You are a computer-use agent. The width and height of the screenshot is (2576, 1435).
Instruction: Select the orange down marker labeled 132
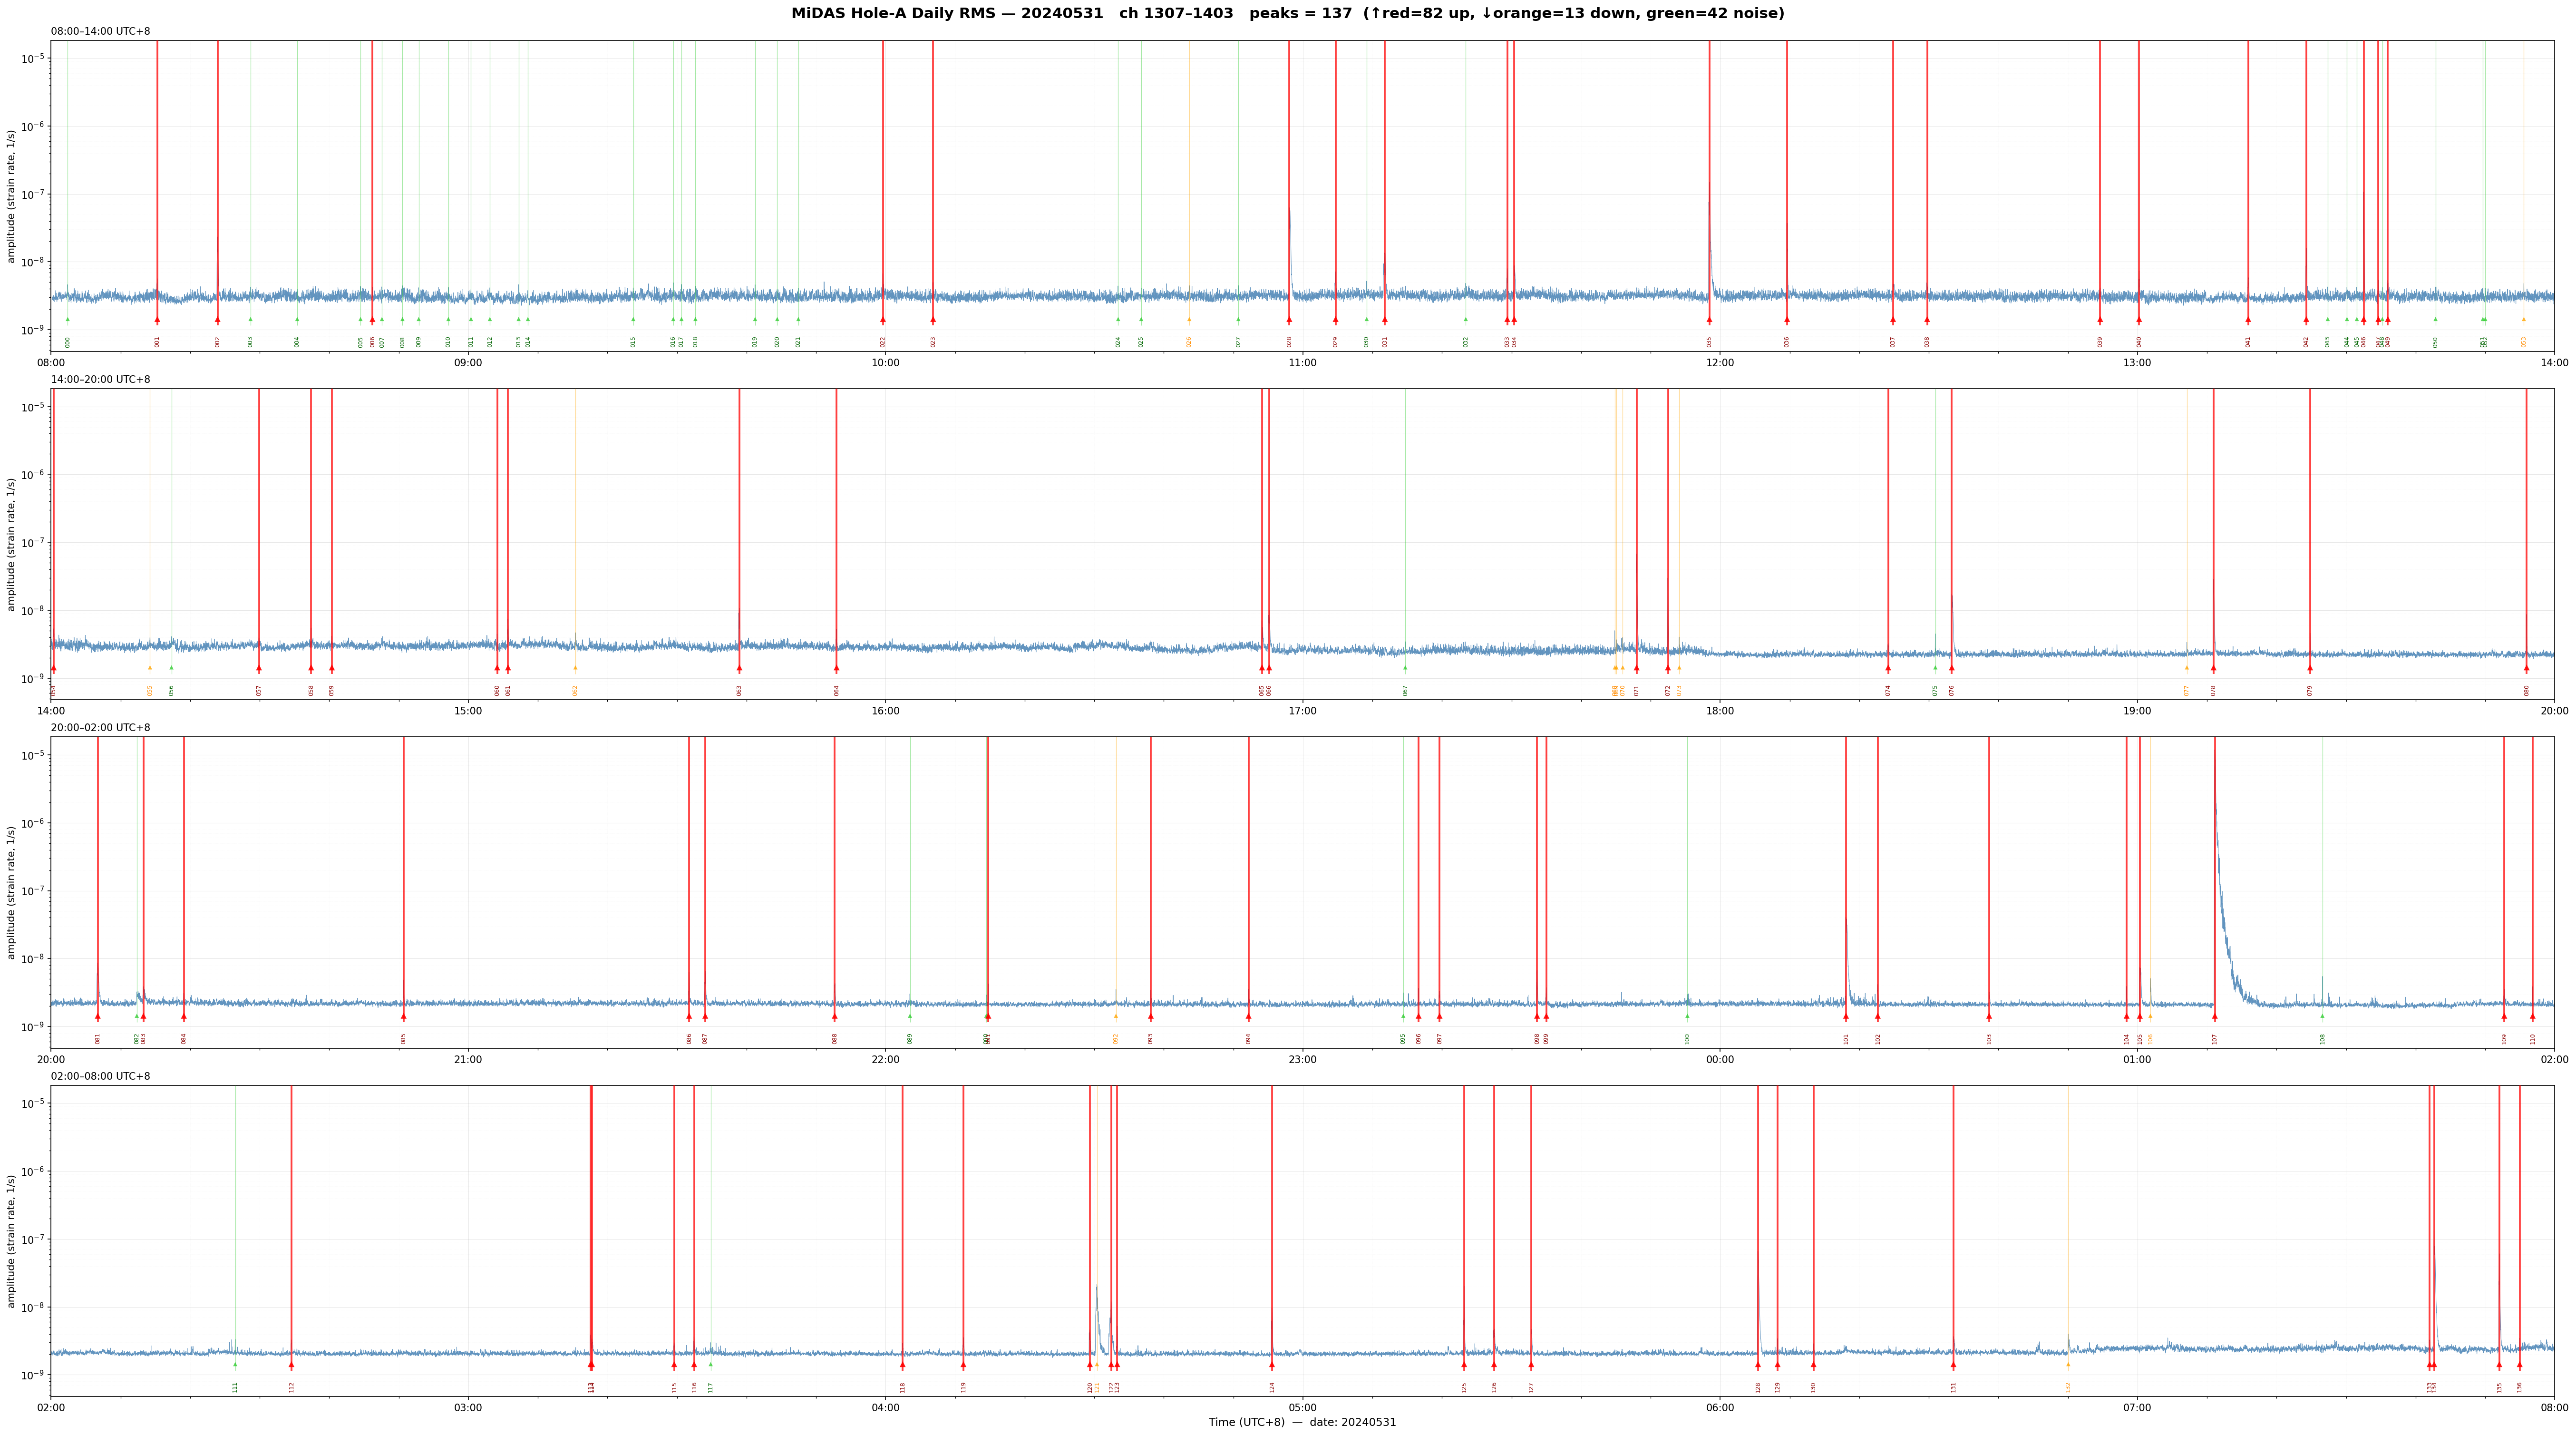(2068, 1364)
